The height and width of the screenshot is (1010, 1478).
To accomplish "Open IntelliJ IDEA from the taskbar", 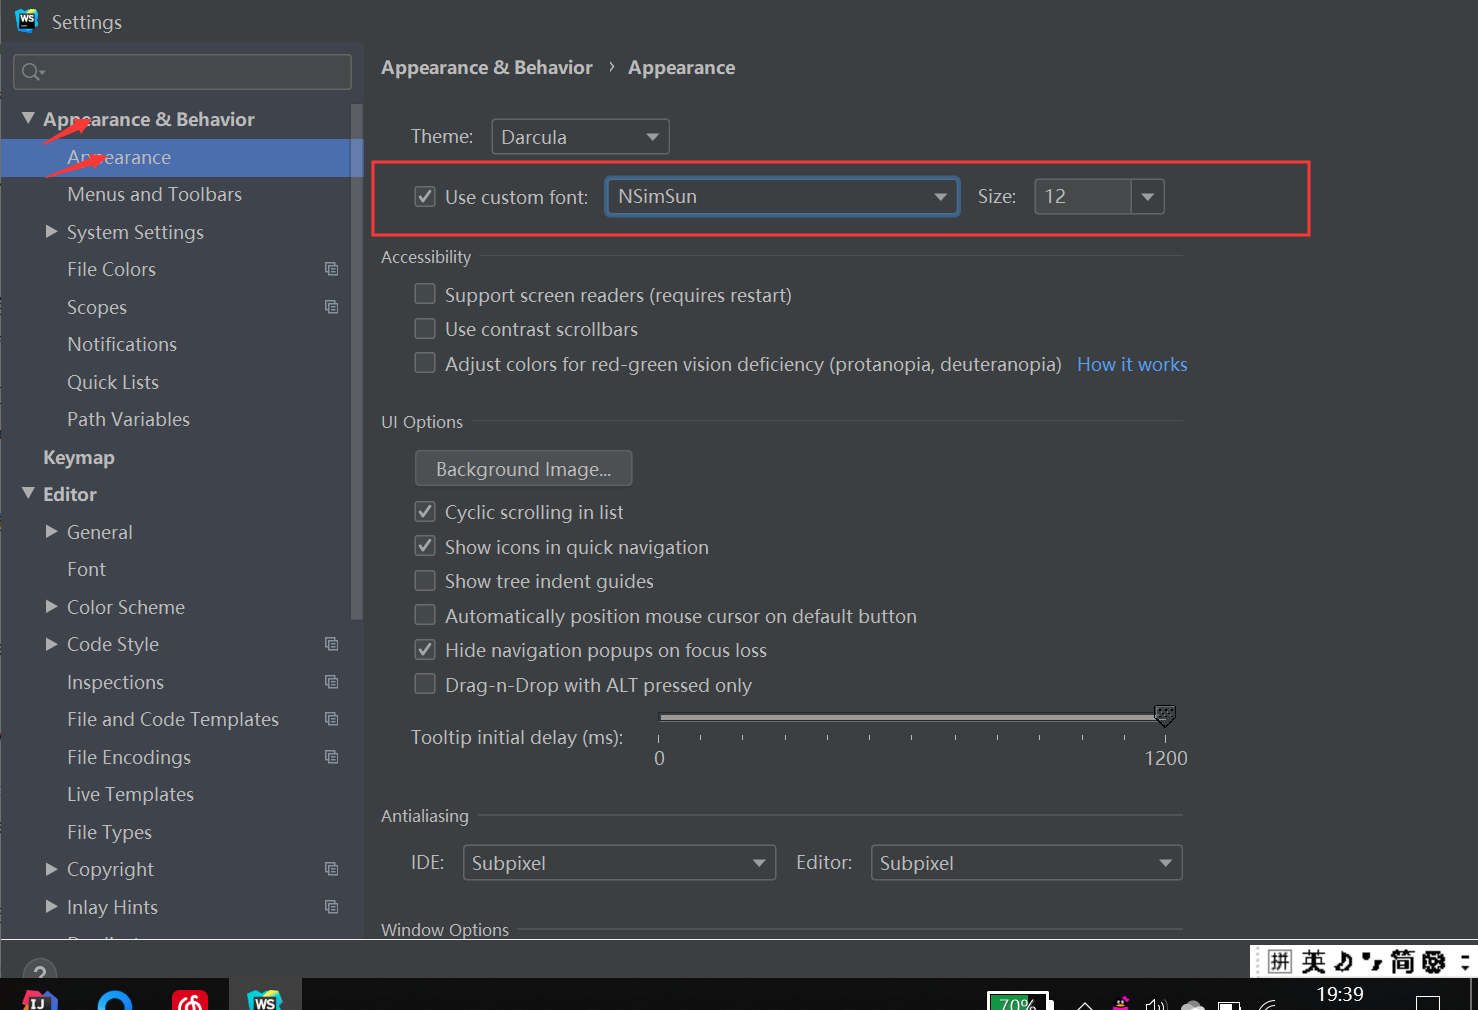I will (40, 999).
